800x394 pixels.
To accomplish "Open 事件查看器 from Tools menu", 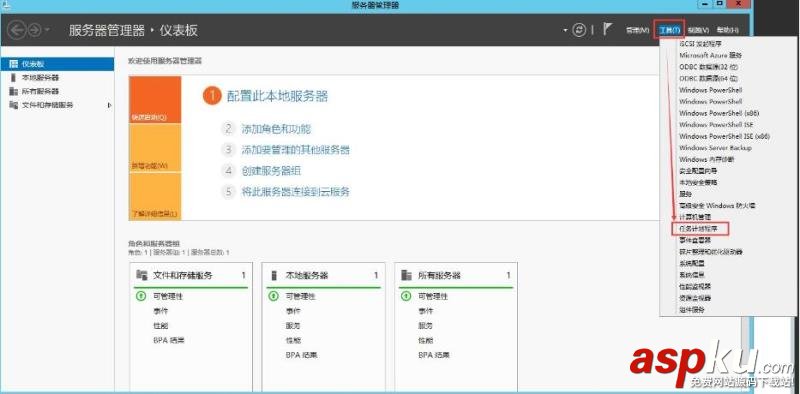I will [695, 240].
